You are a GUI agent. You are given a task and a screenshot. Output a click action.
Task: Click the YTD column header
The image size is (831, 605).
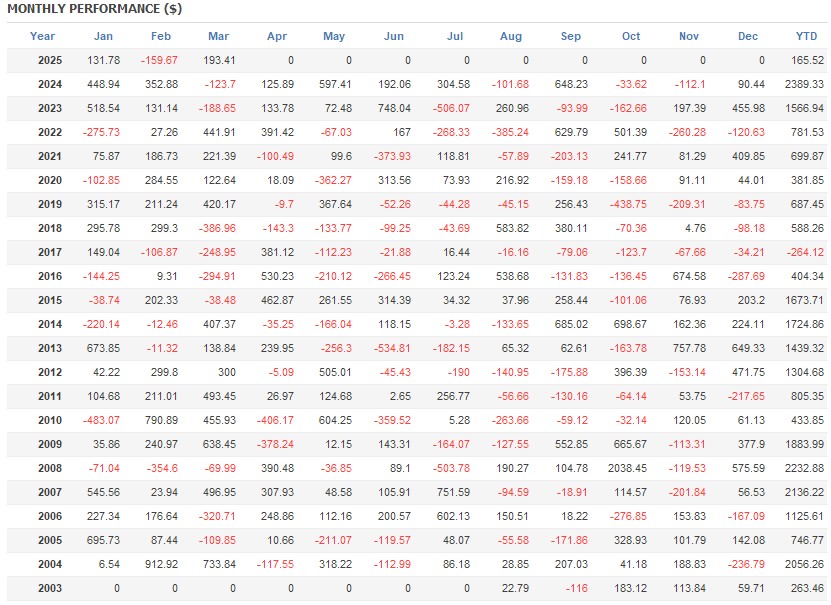[806, 36]
